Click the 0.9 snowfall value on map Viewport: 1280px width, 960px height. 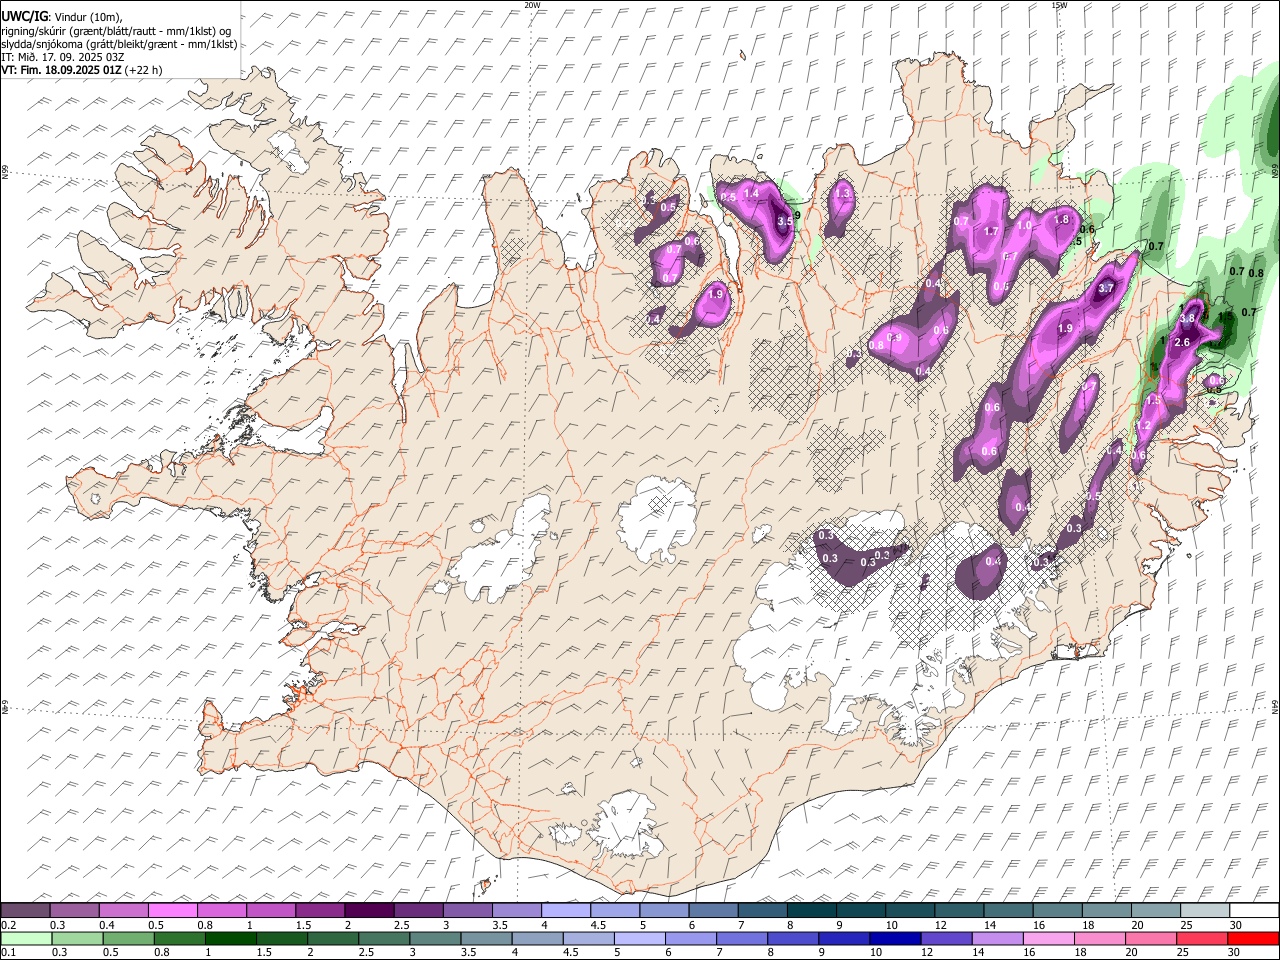tap(894, 338)
